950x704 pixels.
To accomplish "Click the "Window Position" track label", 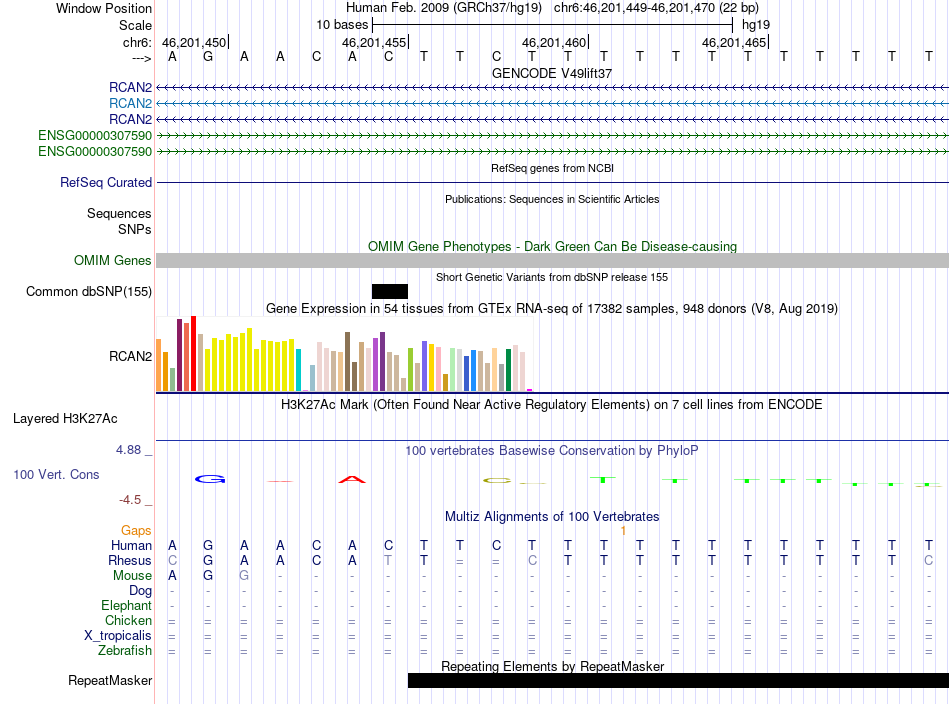I will pos(104,8).
